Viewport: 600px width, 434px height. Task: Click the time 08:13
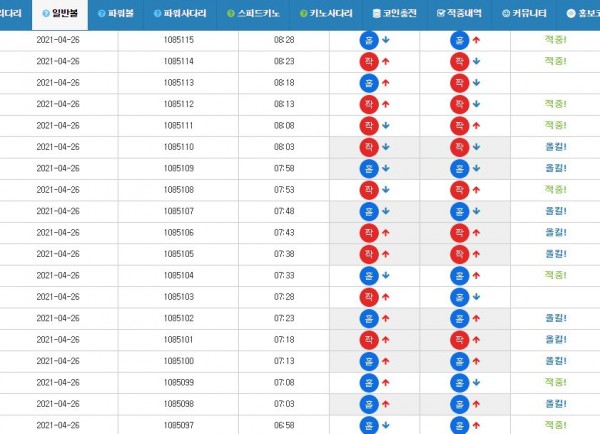click(284, 104)
